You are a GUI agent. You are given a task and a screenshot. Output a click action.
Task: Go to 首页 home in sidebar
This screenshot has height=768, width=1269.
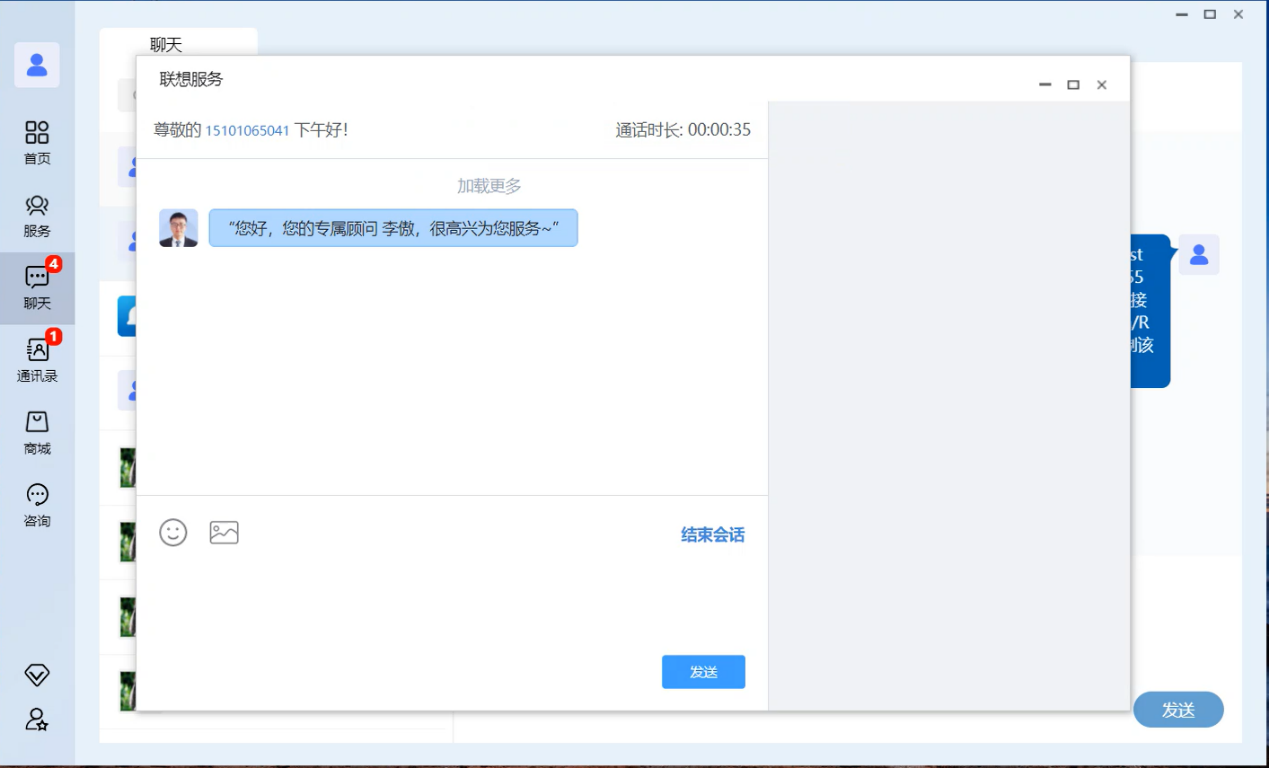coord(37,143)
